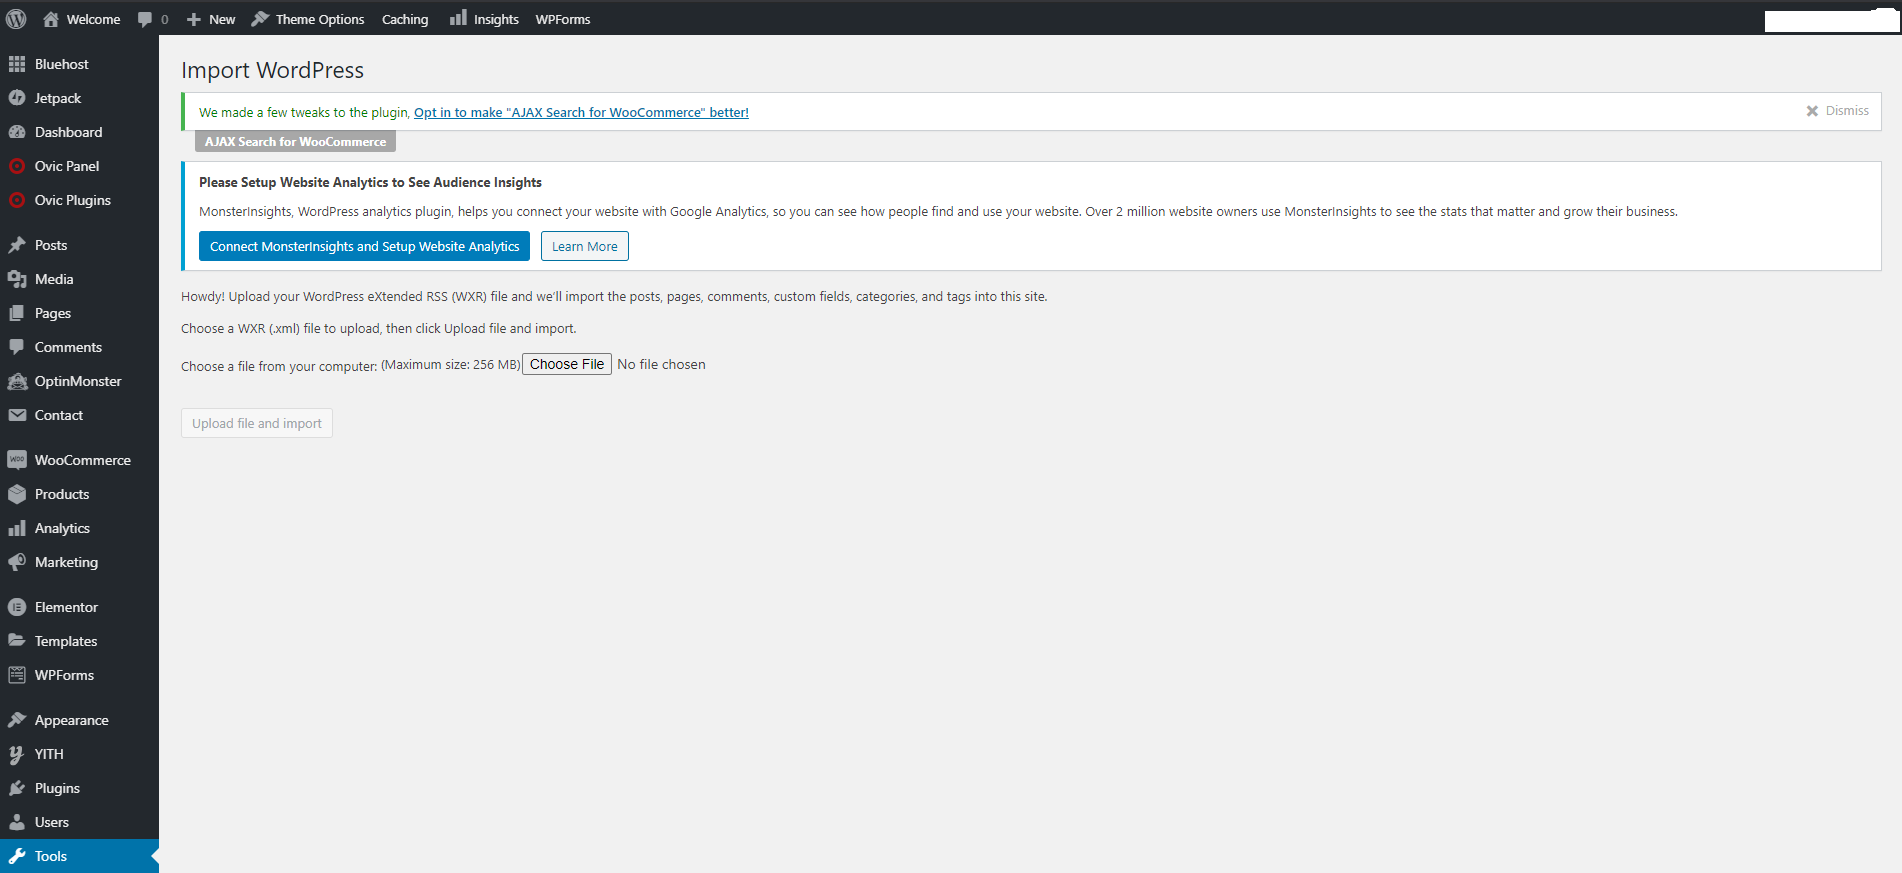Click Upload file and import button
This screenshot has width=1902, height=873.
(257, 423)
